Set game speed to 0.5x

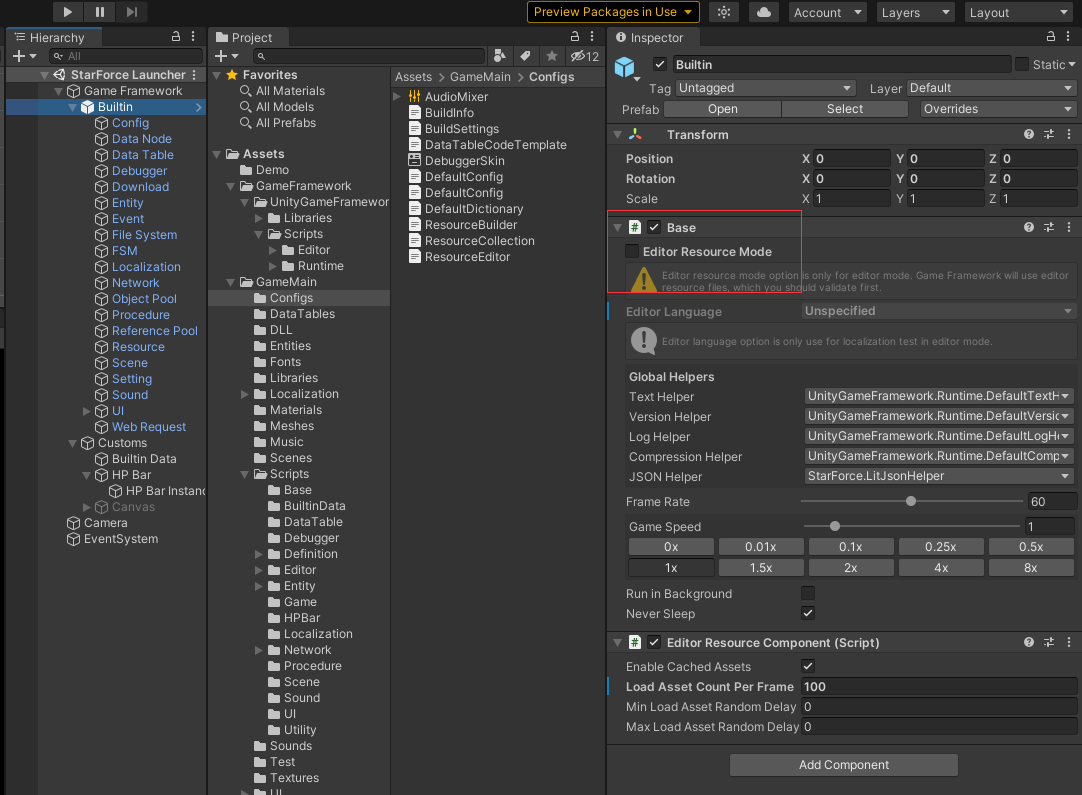coord(1031,547)
